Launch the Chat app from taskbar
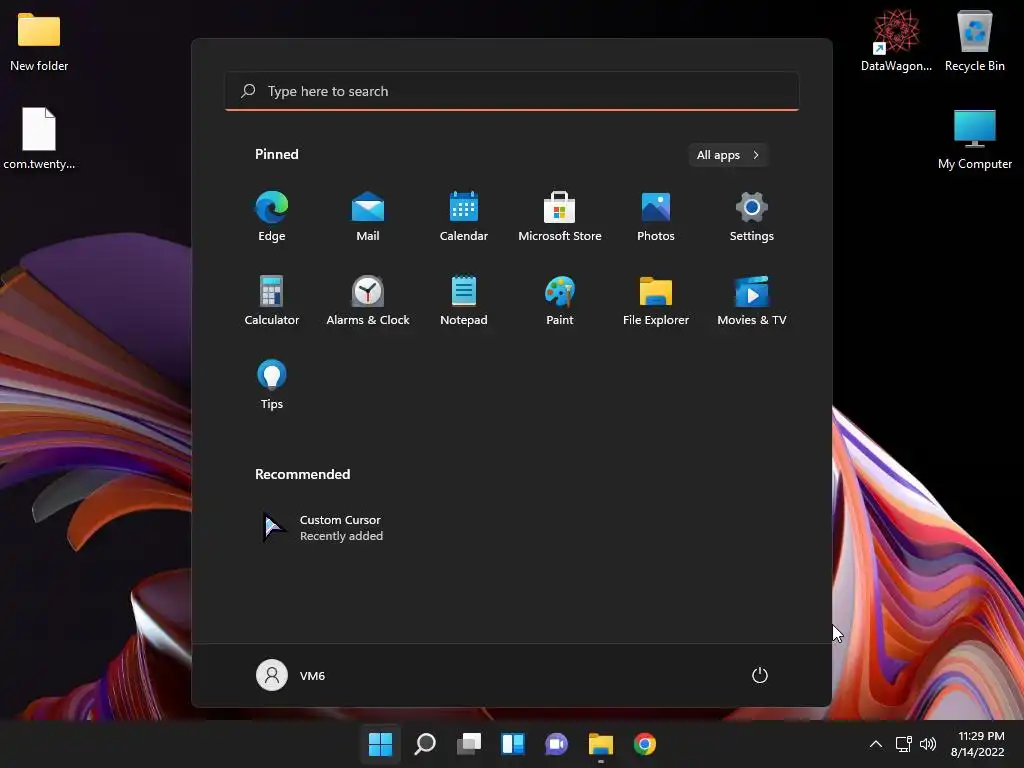This screenshot has width=1024, height=768. pos(556,744)
